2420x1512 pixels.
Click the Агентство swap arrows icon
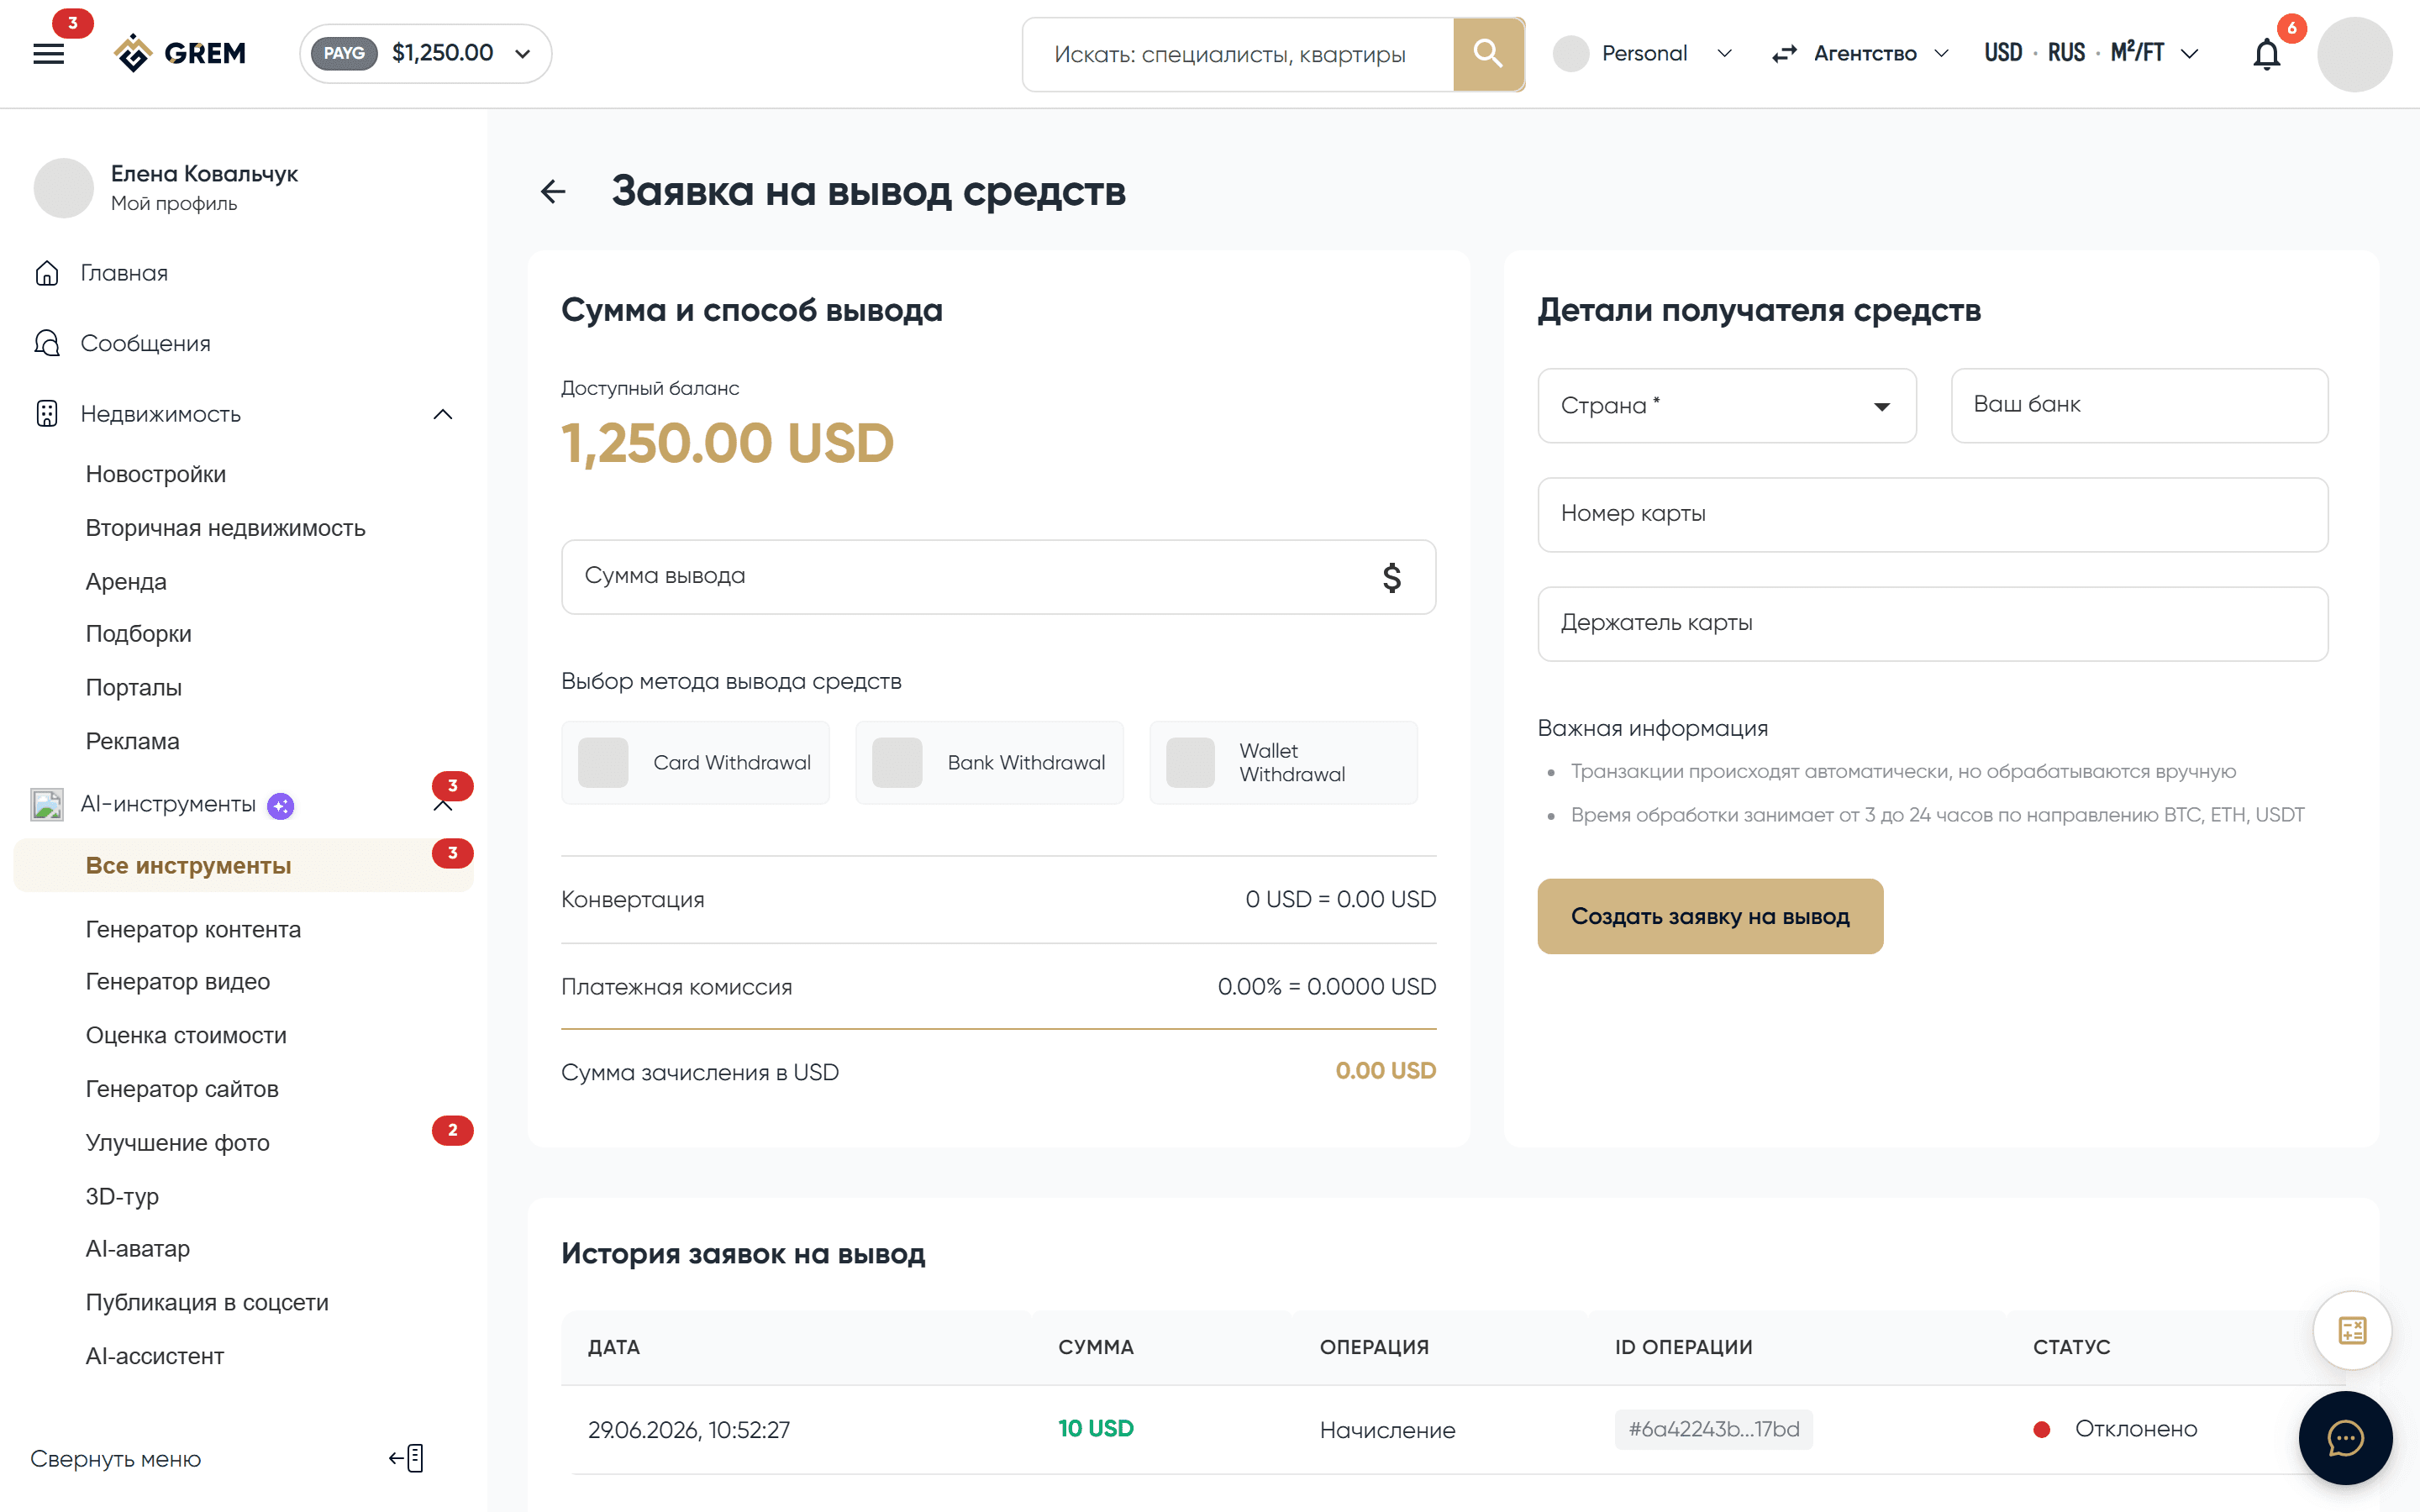1784,54
